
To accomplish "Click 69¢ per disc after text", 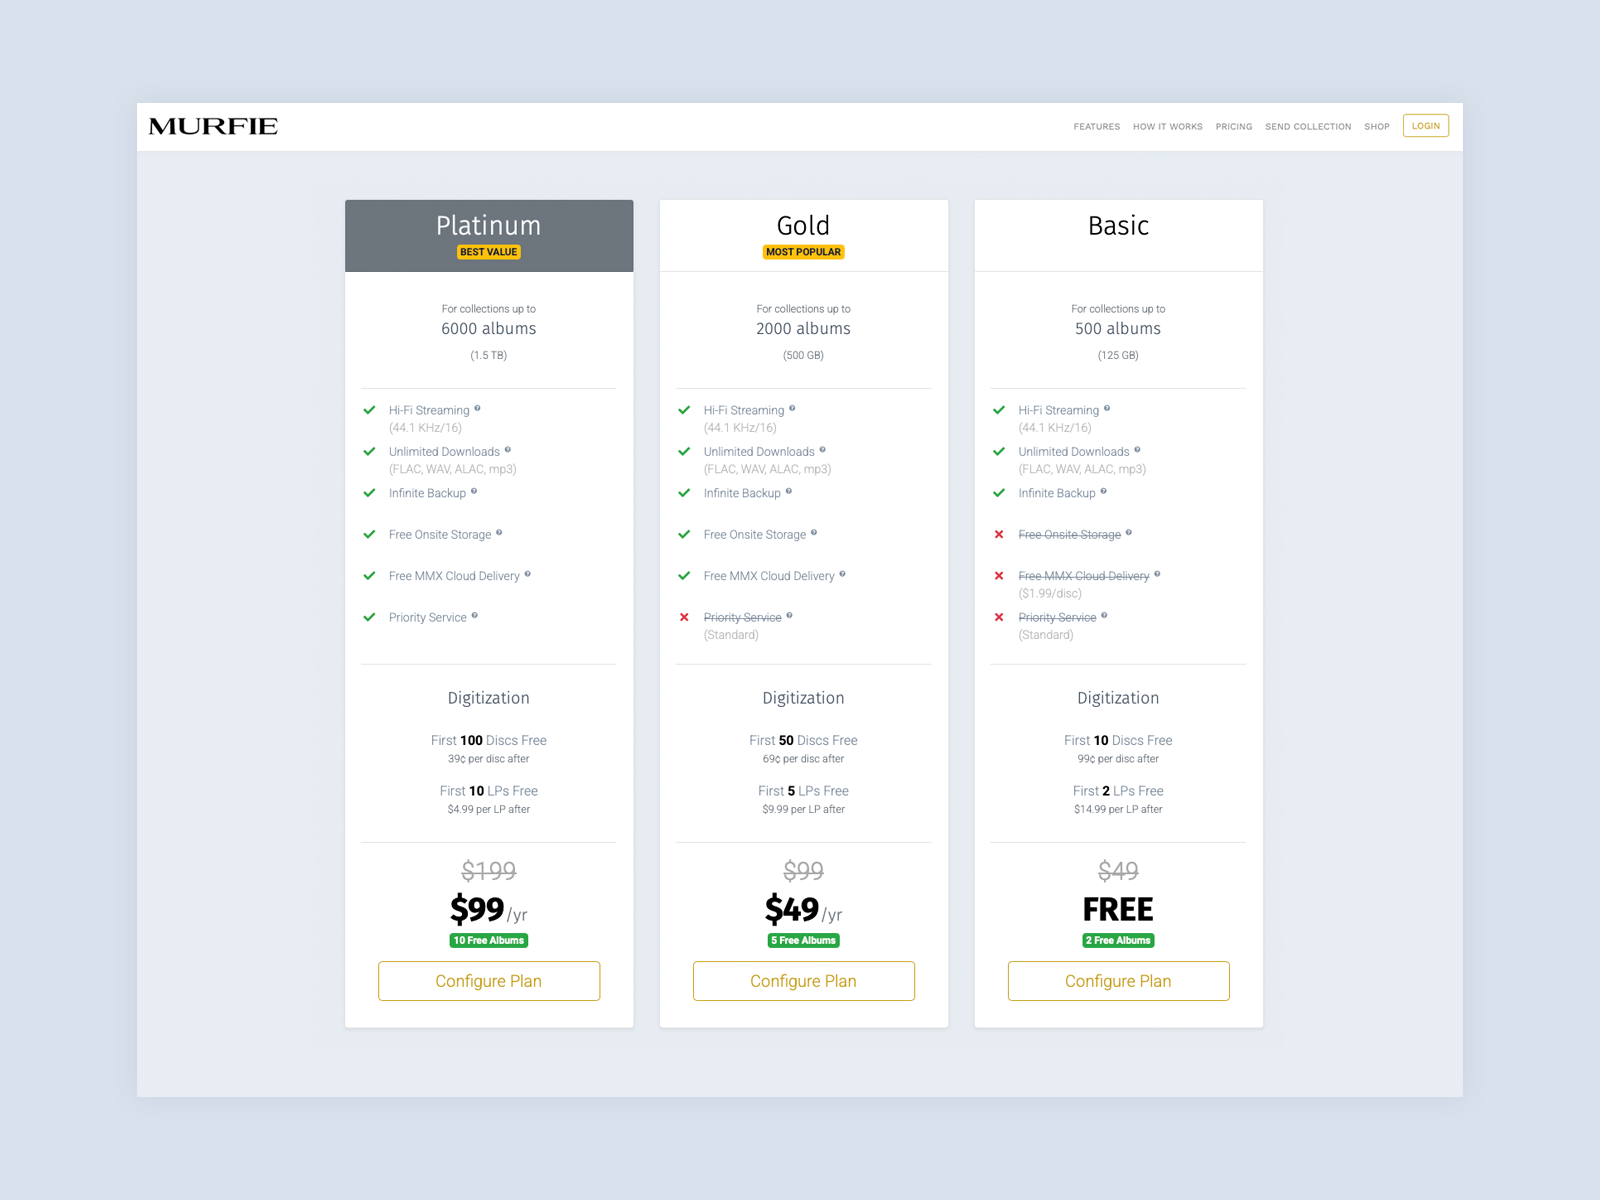I will tap(804, 759).
